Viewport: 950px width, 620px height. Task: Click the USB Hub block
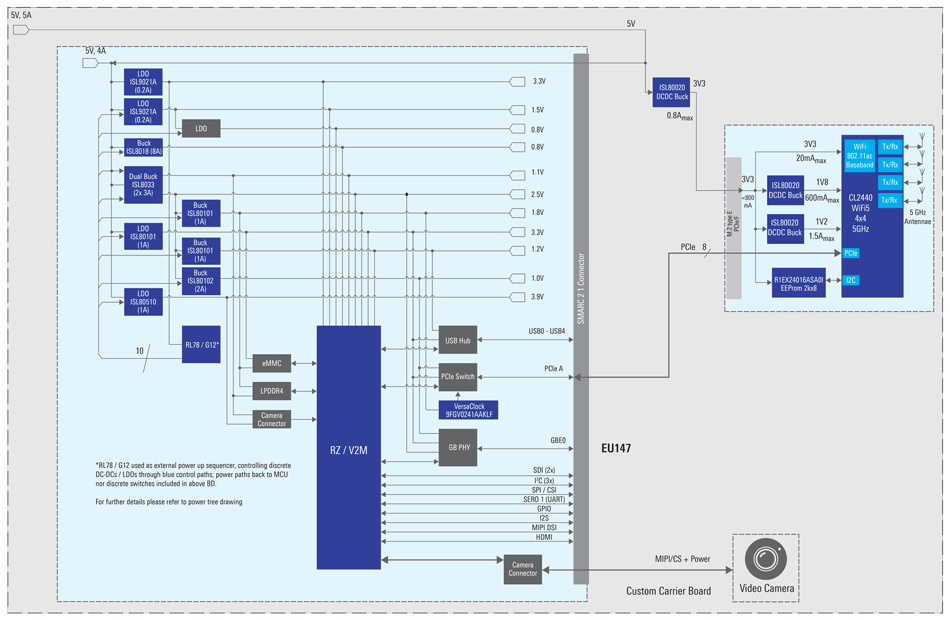[x=458, y=340]
